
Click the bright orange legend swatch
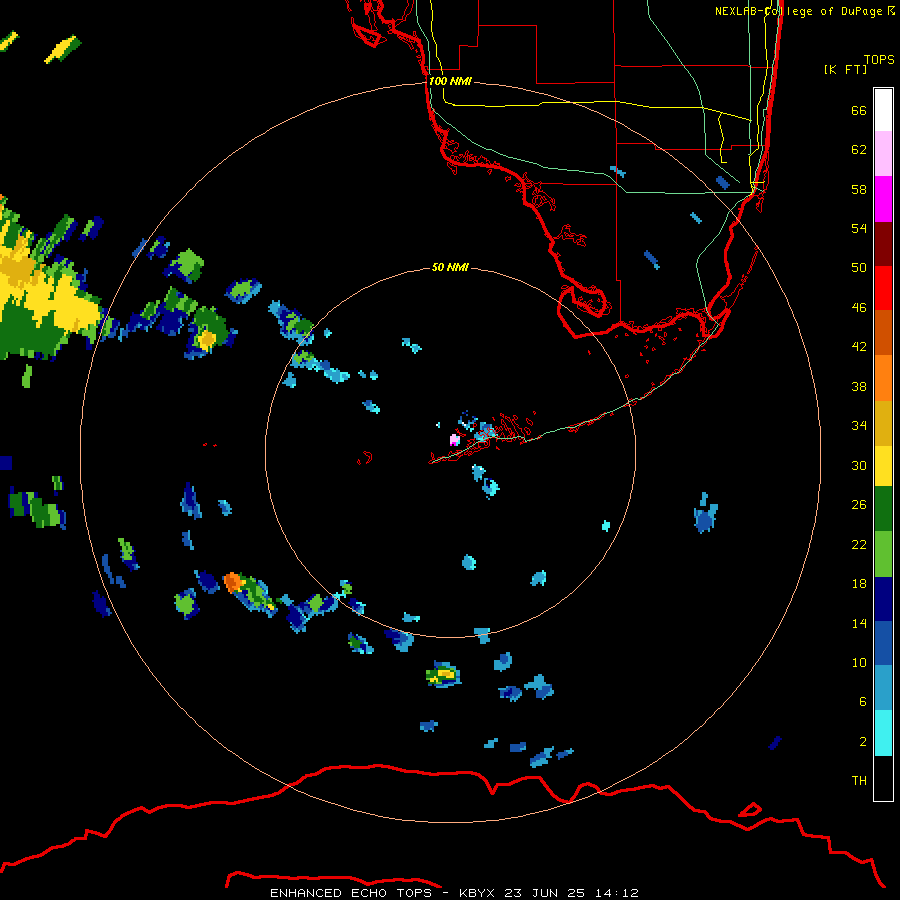883,378
